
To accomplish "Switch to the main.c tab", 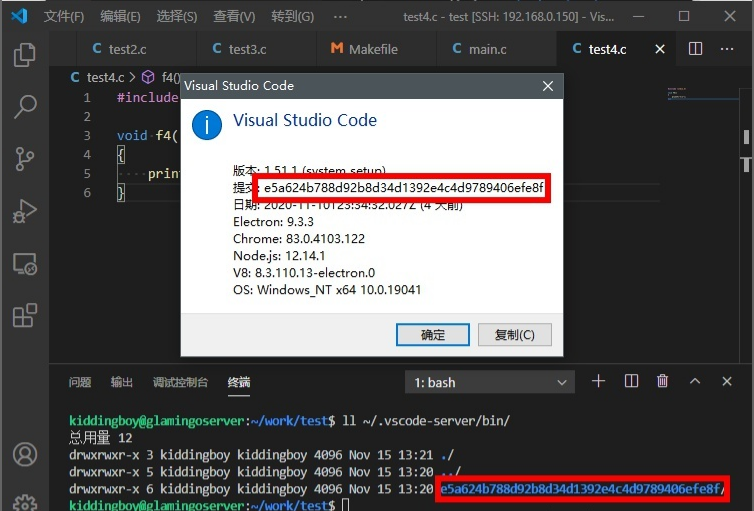I will tap(497, 49).
